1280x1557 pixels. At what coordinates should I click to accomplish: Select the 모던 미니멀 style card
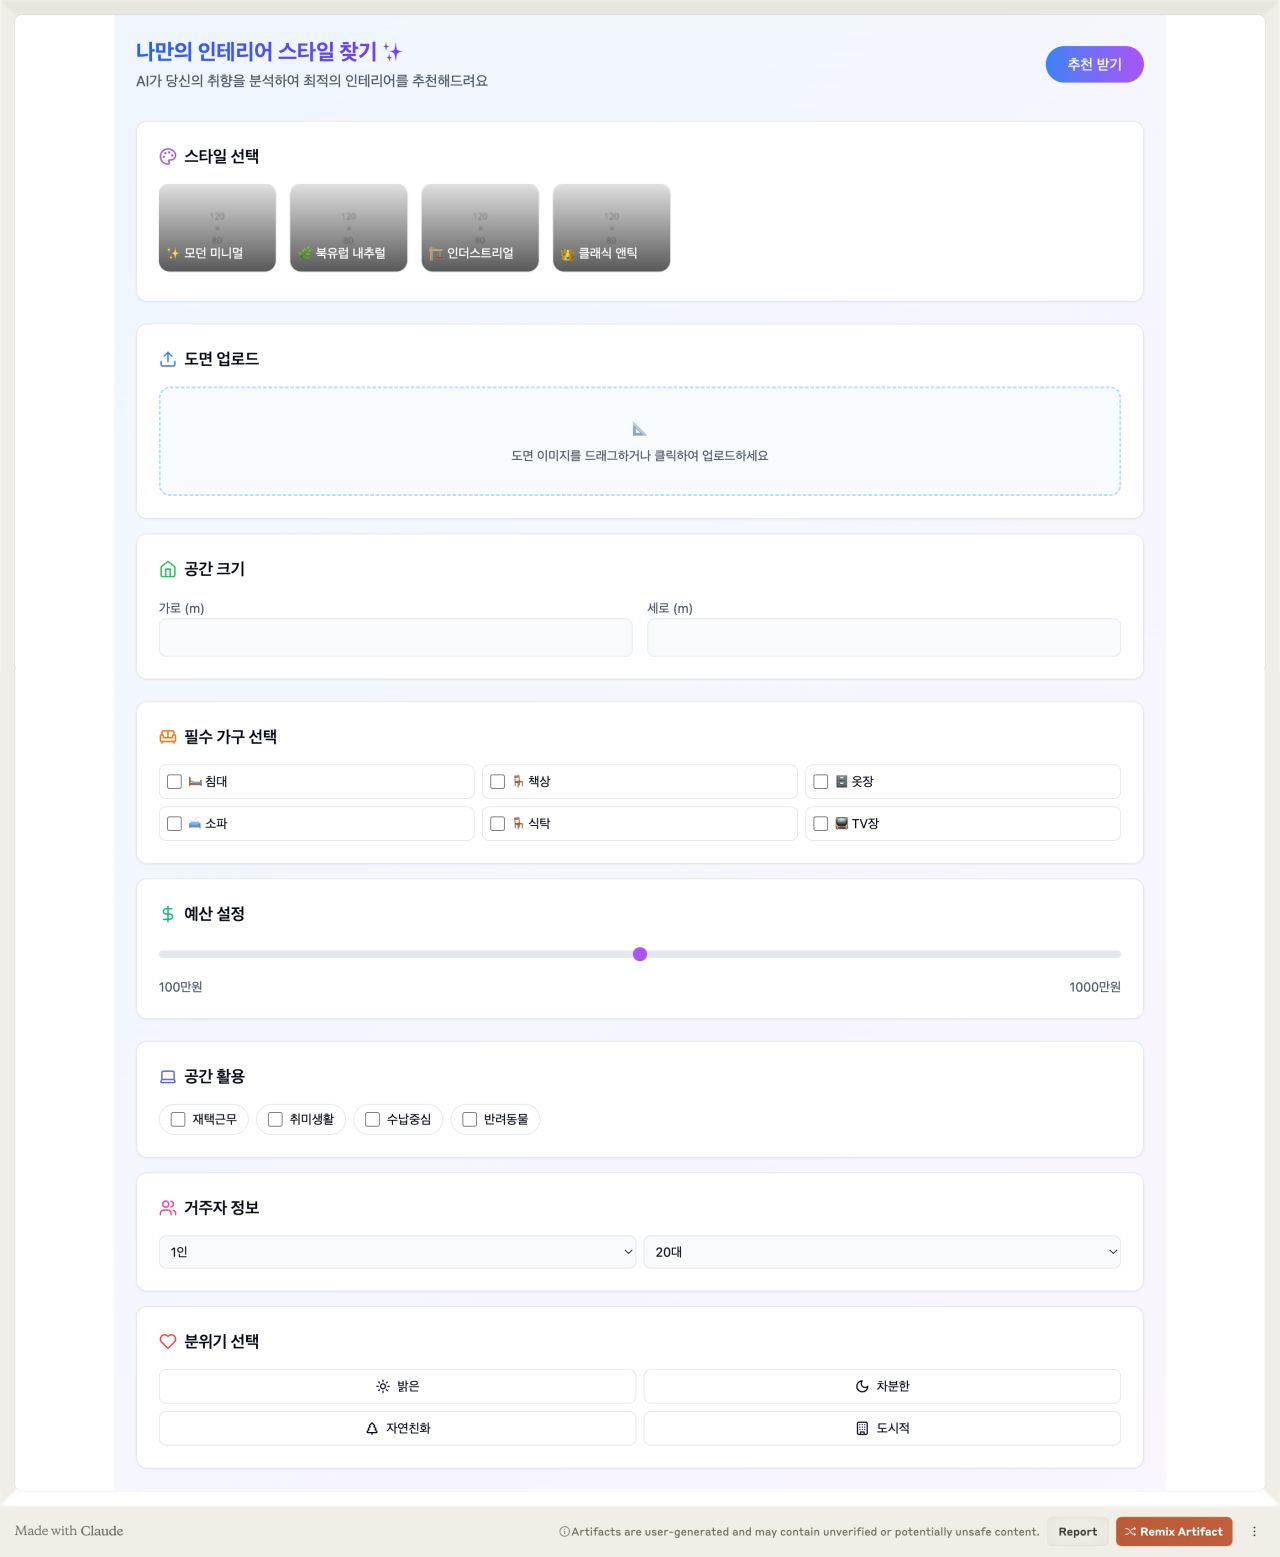(x=217, y=228)
